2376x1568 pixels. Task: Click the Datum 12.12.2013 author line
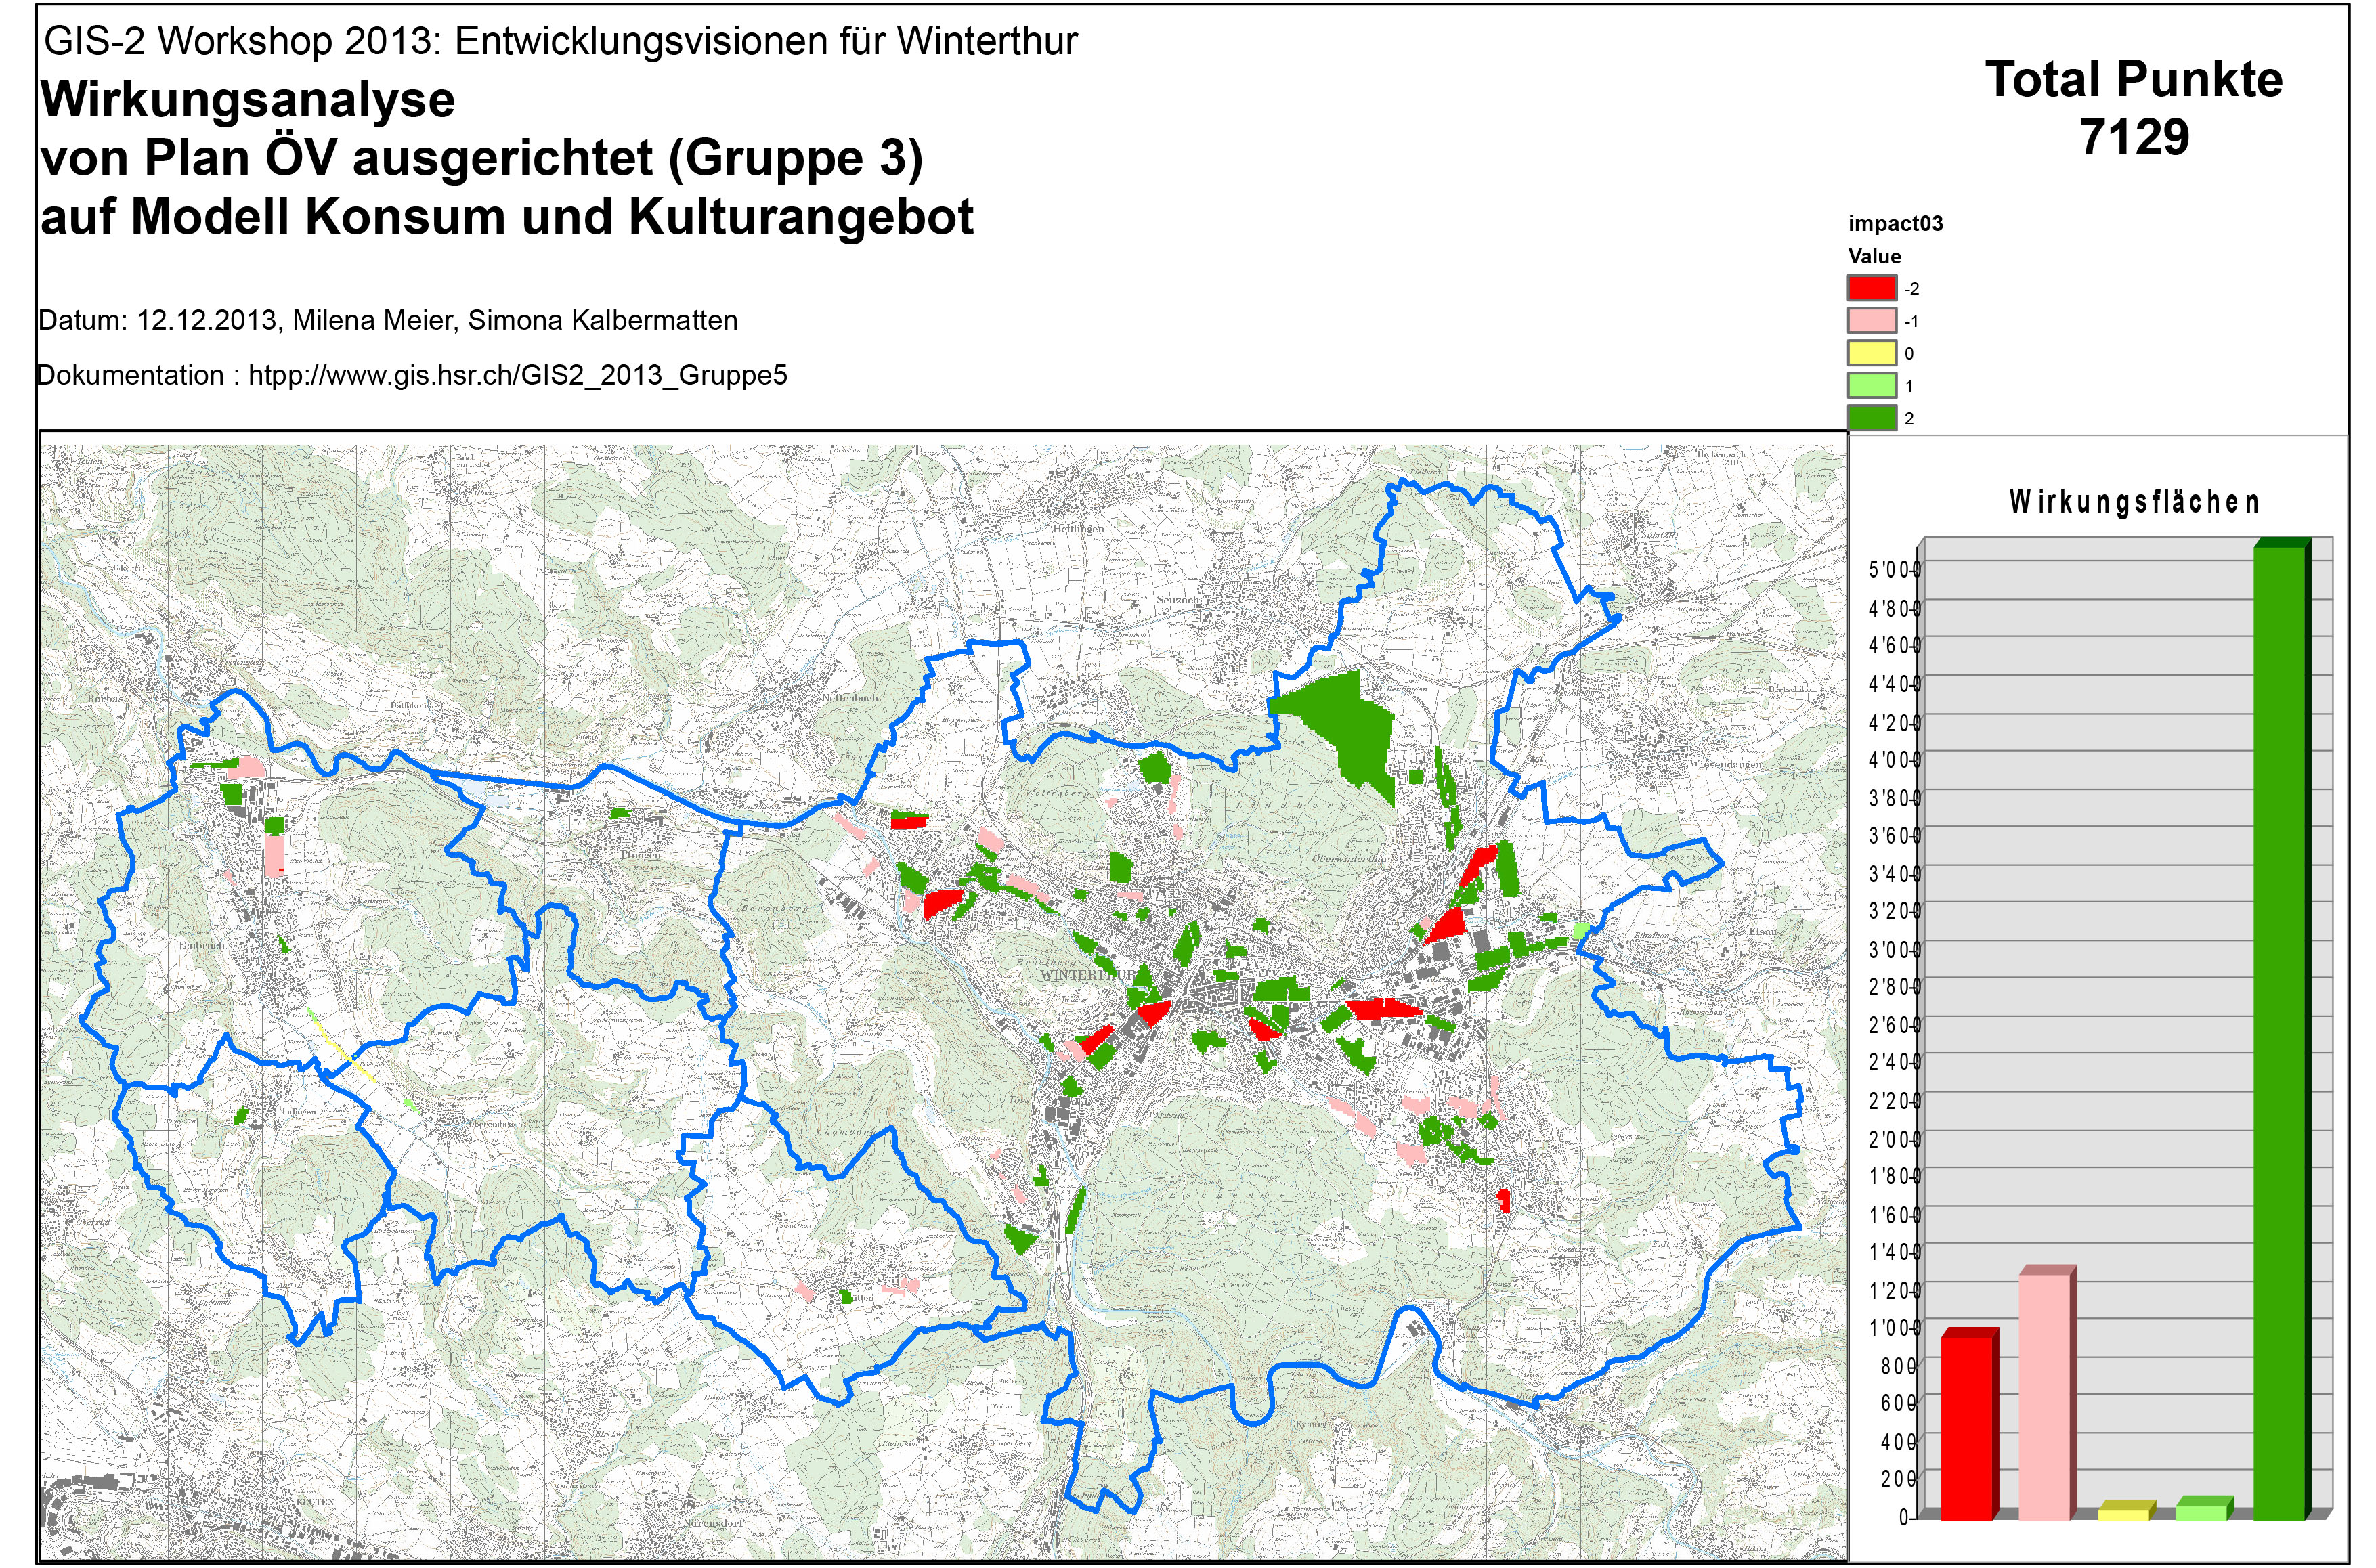click(x=388, y=321)
